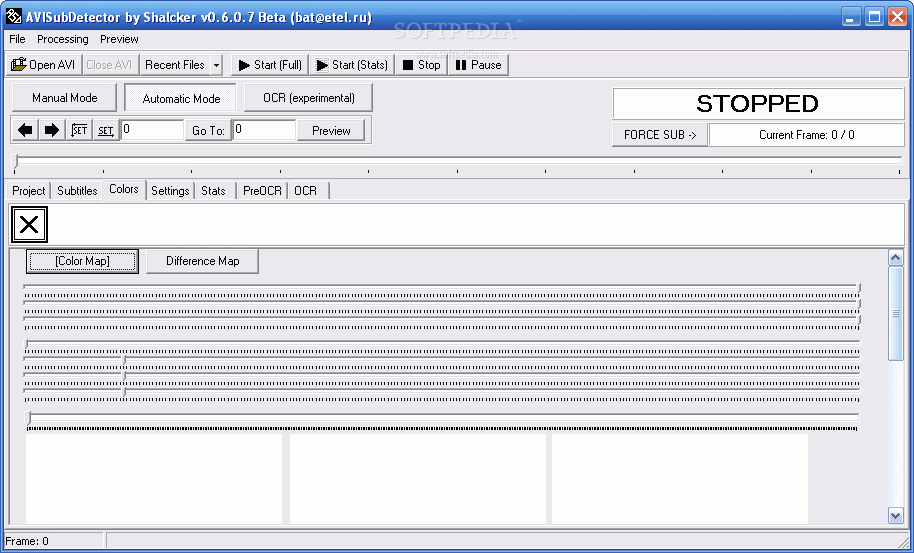
Task: Click the topmost color range slider thumb
Action: click(858, 287)
